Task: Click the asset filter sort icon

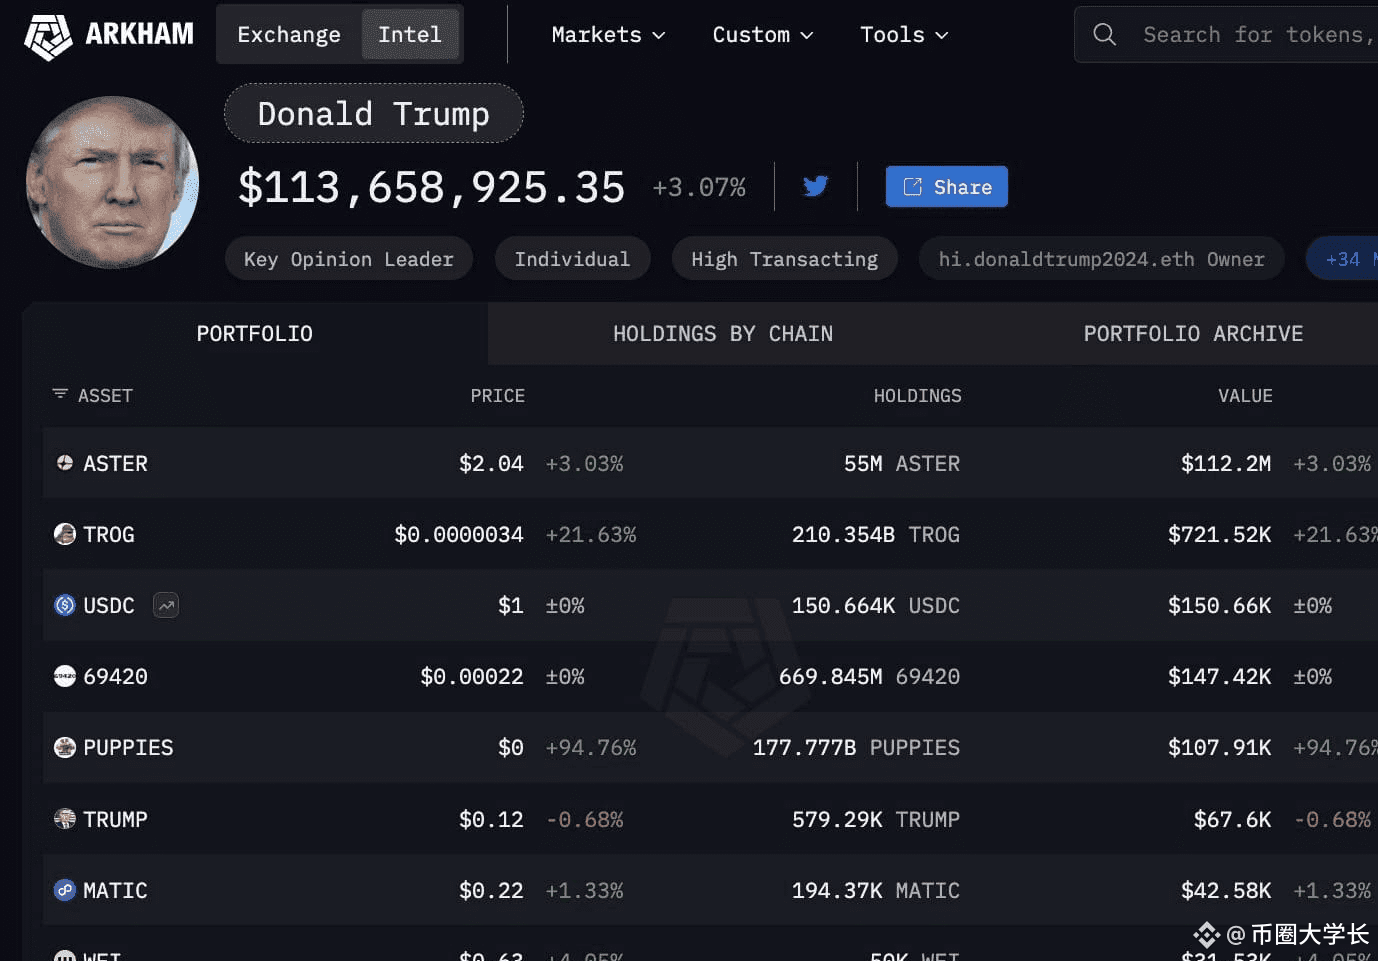Action: click(x=60, y=394)
